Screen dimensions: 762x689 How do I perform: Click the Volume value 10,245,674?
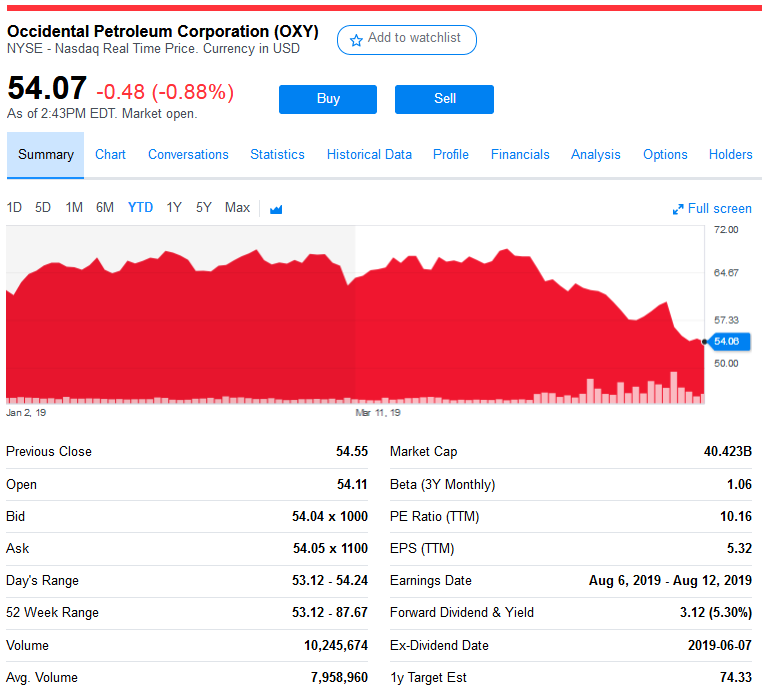336,646
